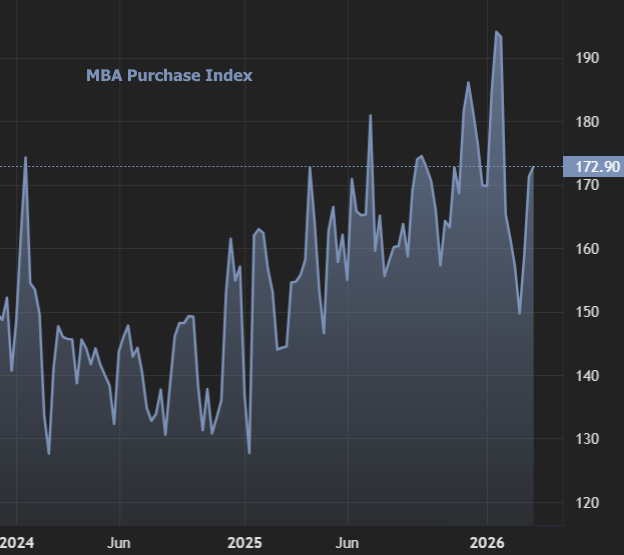Click the lowest trough at start of 2025
Screen dimensions: 624x555
point(249,452)
